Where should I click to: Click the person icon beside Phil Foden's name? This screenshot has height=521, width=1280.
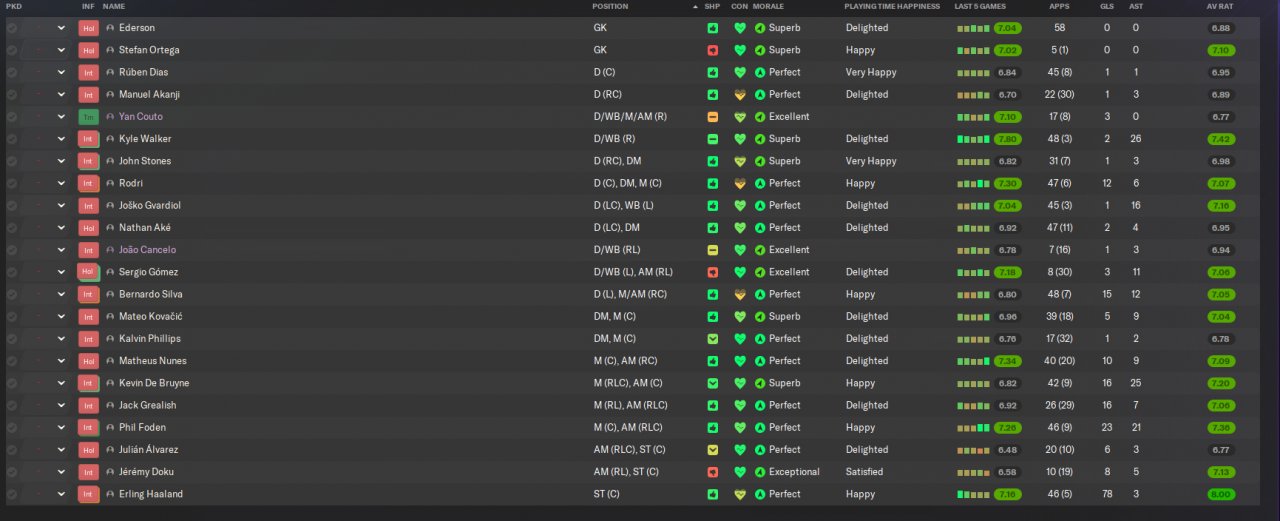coord(110,427)
